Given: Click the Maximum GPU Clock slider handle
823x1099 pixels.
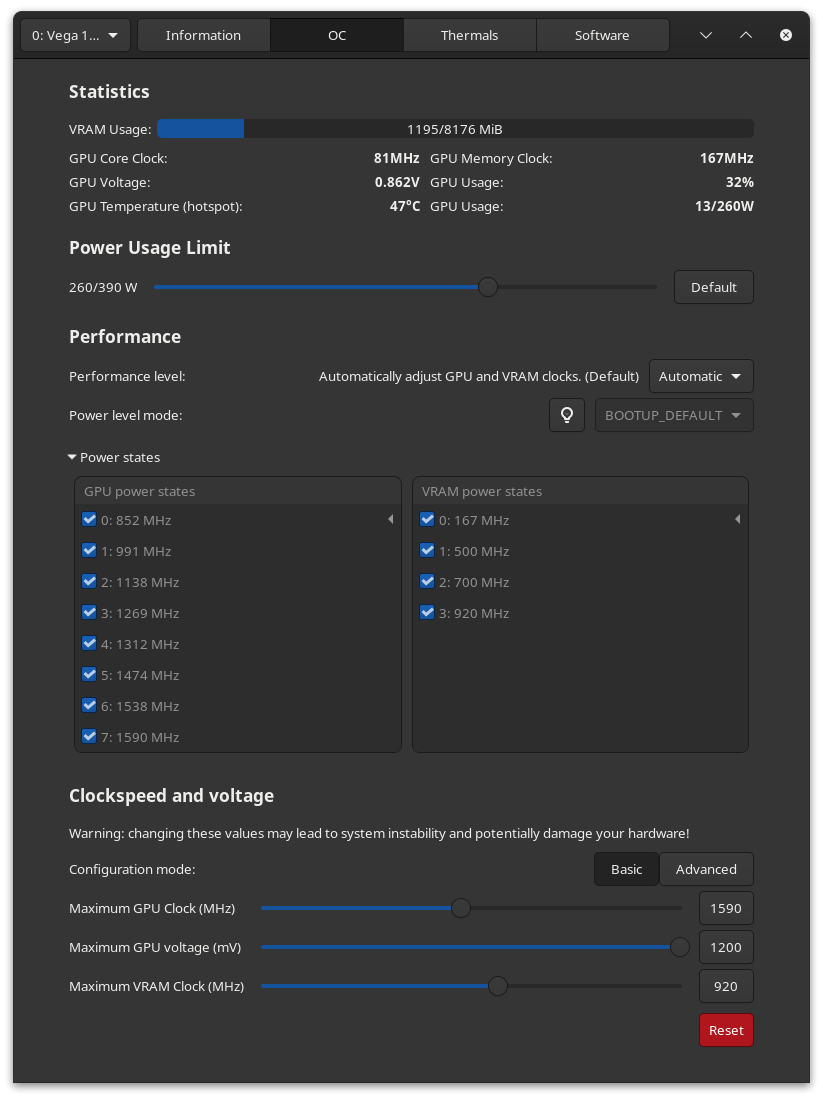Looking at the screenshot, I should pyautogui.click(x=461, y=908).
